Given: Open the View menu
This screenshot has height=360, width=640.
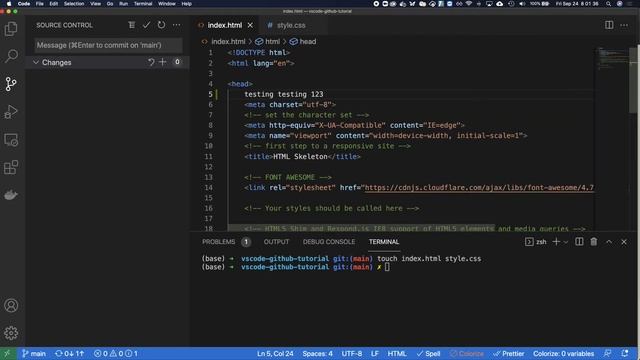Looking at the screenshot, I should click(x=96, y=4).
